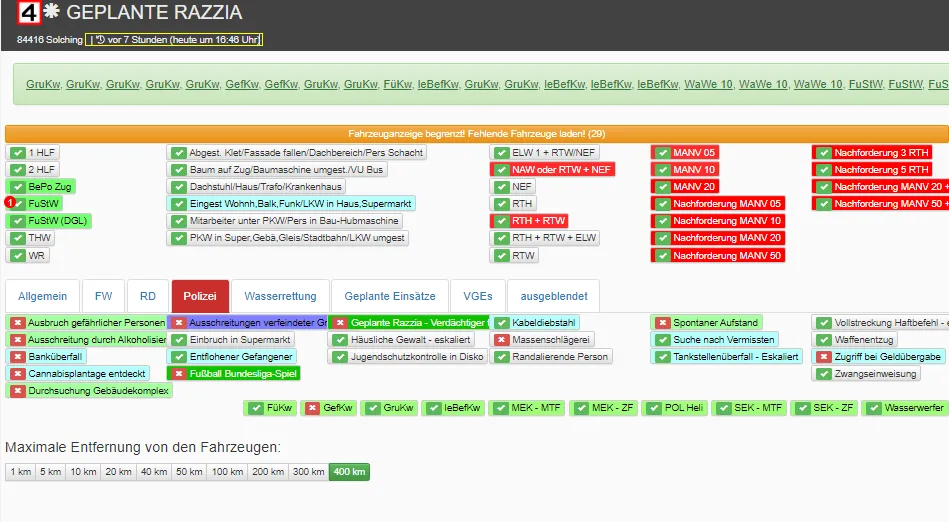Toggle the Waffenentzug mission filter
Screen dimensions: 949x522
coord(865,340)
